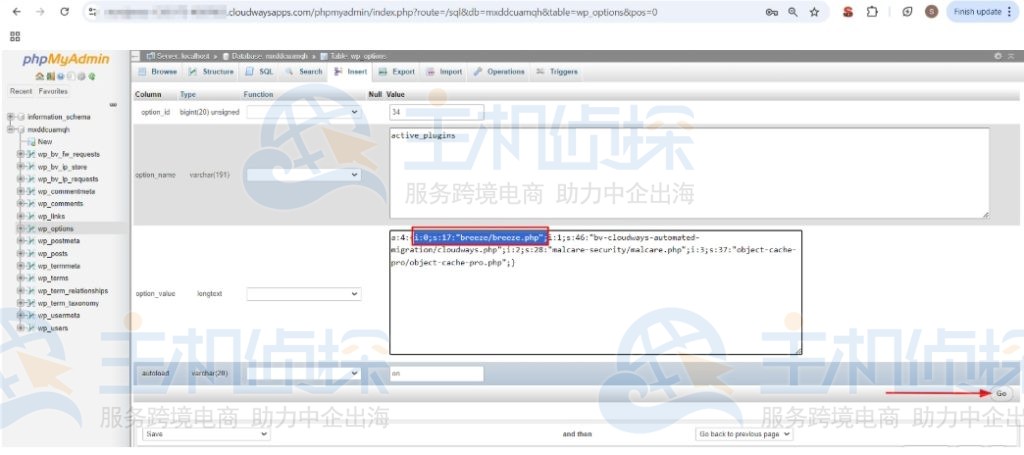Collapse mxddcuamqh database node
Viewport: 1024px width, 455px height.
(x=10, y=129)
